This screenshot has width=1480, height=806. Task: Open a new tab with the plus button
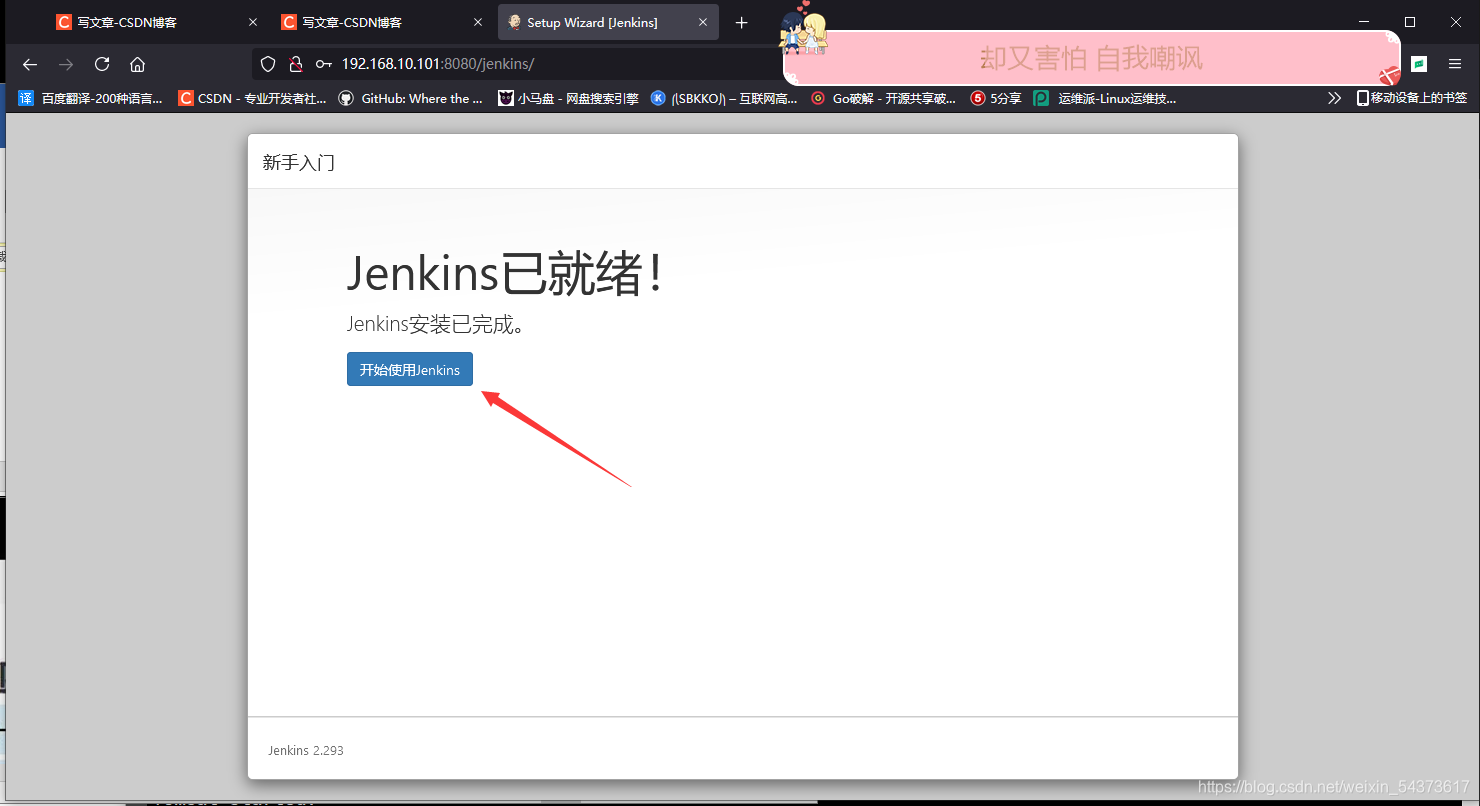click(x=741, y=22)
